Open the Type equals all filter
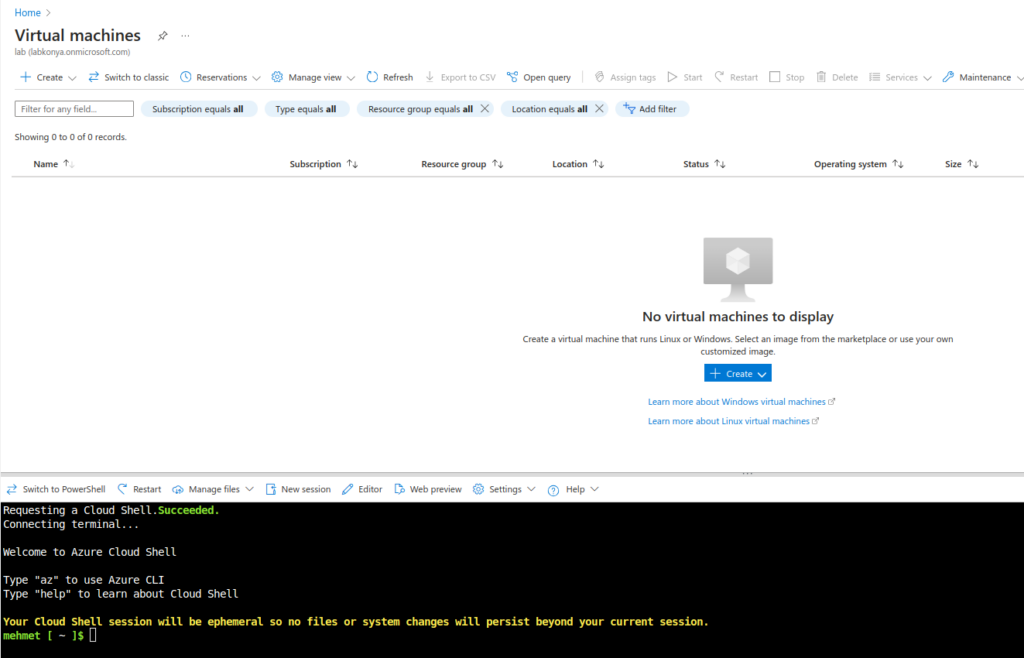 [306, 109]
